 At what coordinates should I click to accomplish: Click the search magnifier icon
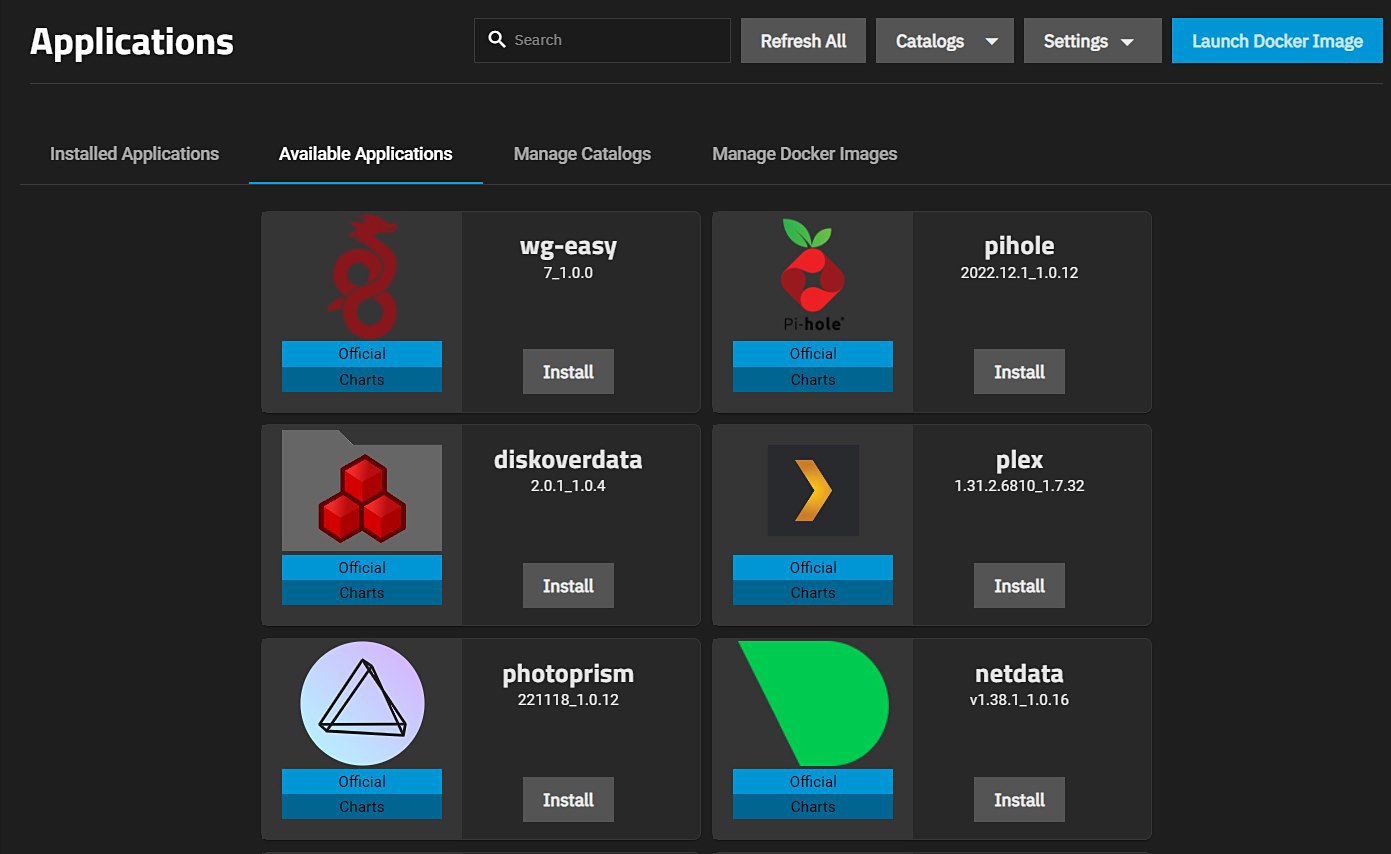(496, 40)
